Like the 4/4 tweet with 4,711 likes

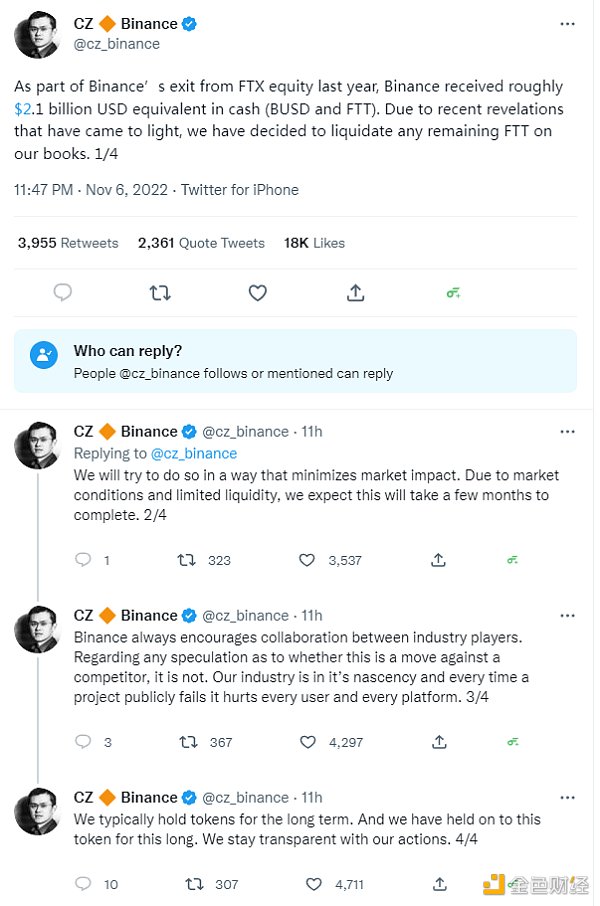pos(314,884)
